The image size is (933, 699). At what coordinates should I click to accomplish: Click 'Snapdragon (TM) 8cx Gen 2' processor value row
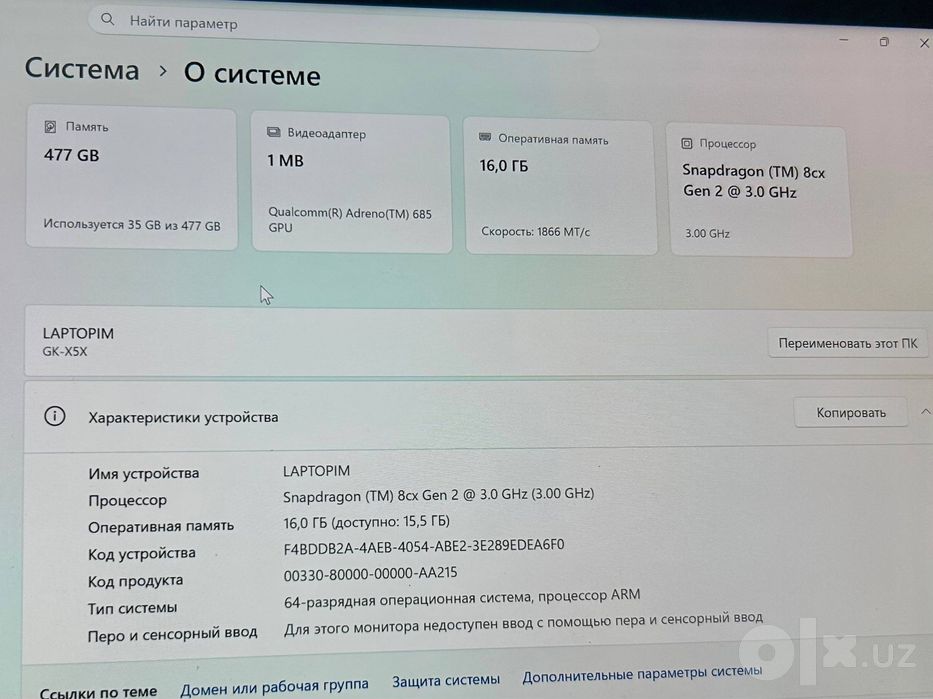point(439,496)
